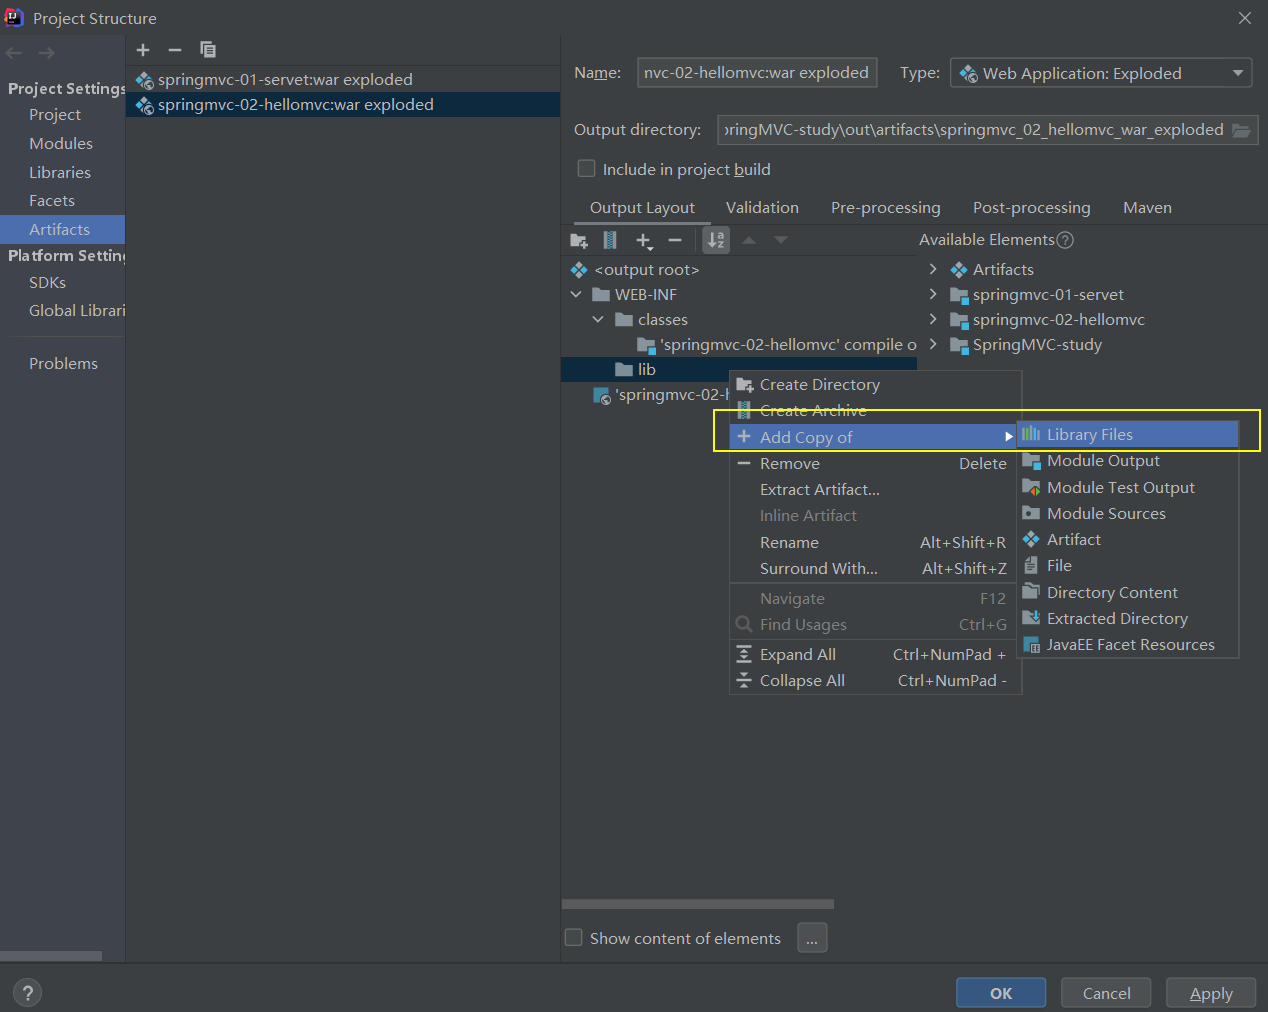Choose Create Directory from the context menu
The width and height of the screenshot is (1268, 1012).
[875, 385]
